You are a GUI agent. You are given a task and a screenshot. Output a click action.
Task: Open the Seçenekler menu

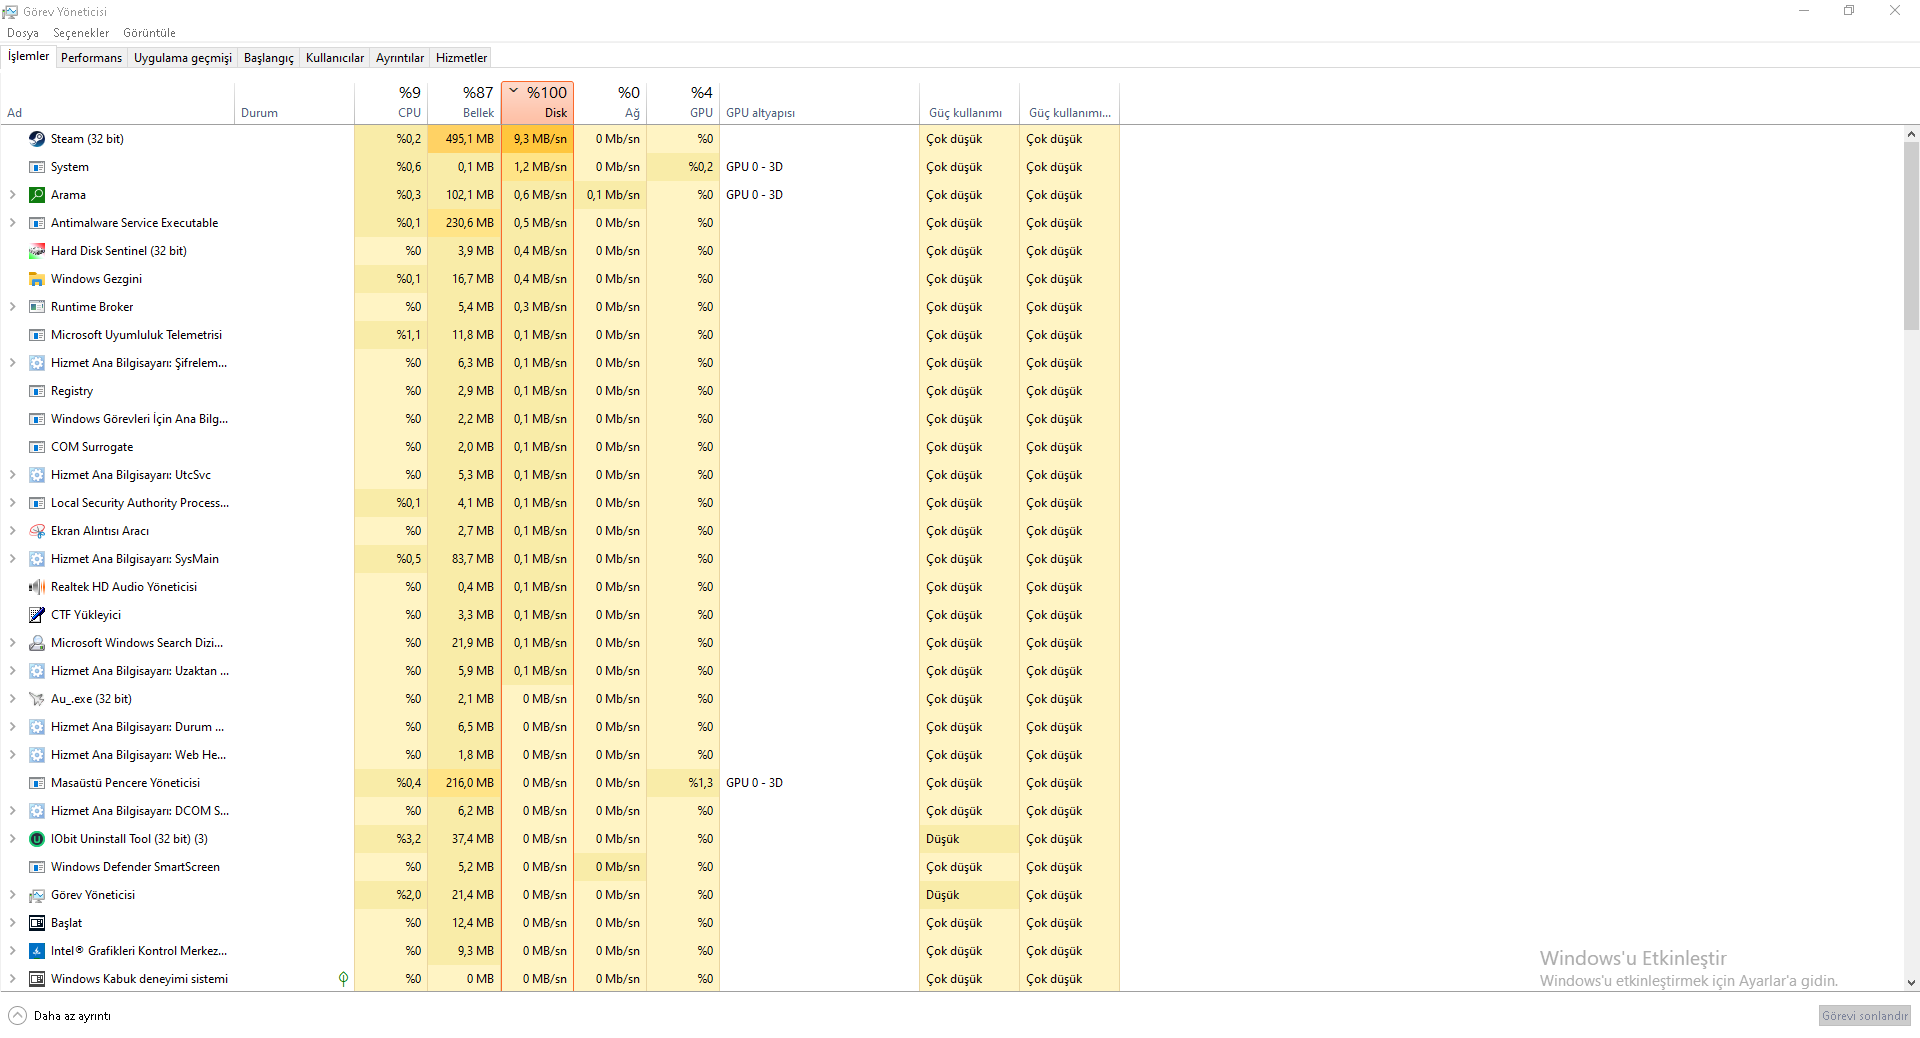pos(81,33)
